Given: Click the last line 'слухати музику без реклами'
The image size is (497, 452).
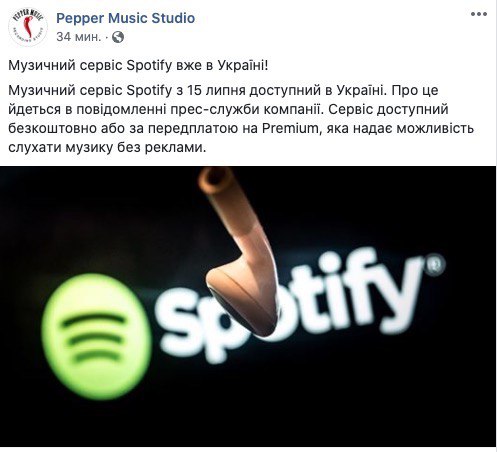Looking at the screenshot, I should coord(107,148).
